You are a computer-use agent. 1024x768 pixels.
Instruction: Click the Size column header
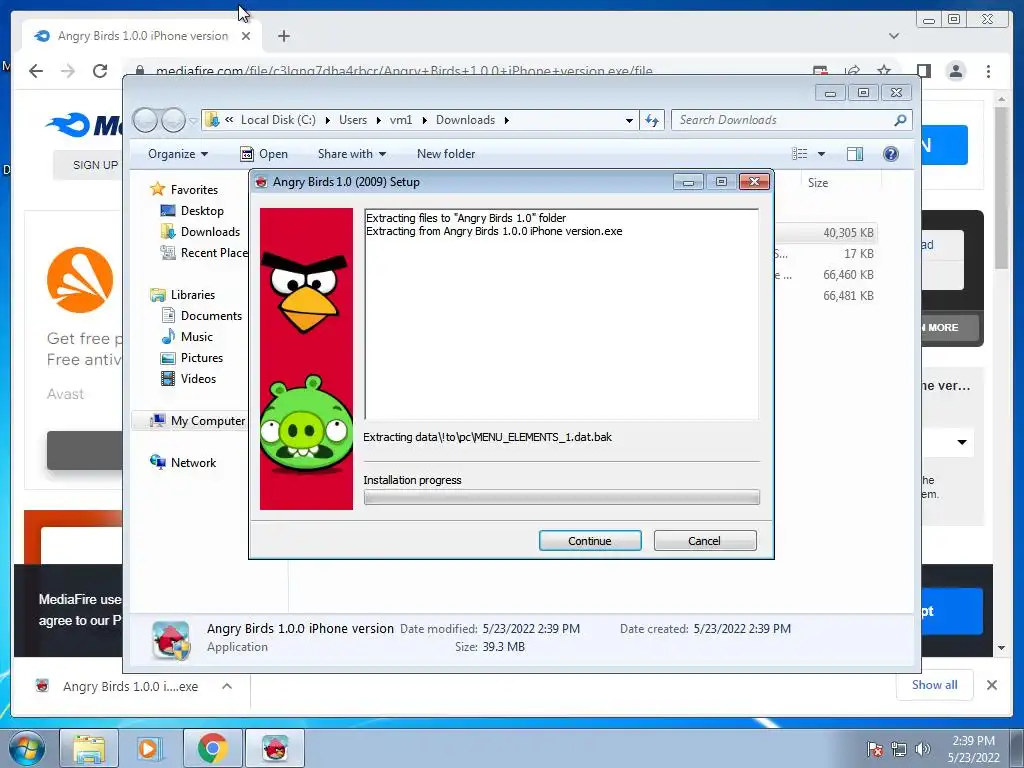(x=818, y=183)
